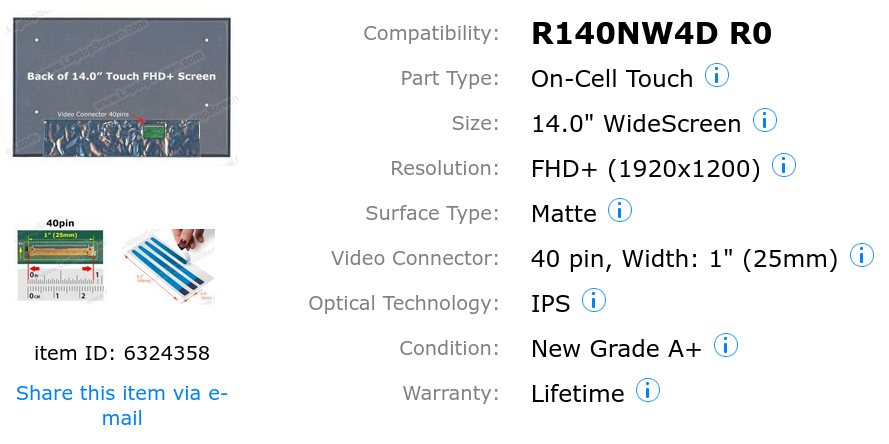Click the Video Connector label
Image resolution: width=889 pixels, height=444 pixels.
pyautogui.click(x=415, y=258)
